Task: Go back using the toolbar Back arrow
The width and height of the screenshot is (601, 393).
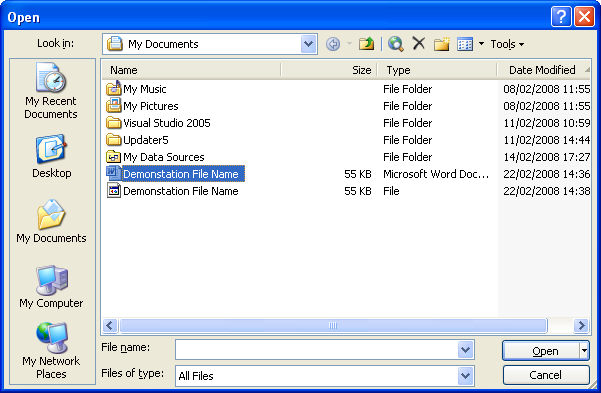Action: [x=333, y=44]
